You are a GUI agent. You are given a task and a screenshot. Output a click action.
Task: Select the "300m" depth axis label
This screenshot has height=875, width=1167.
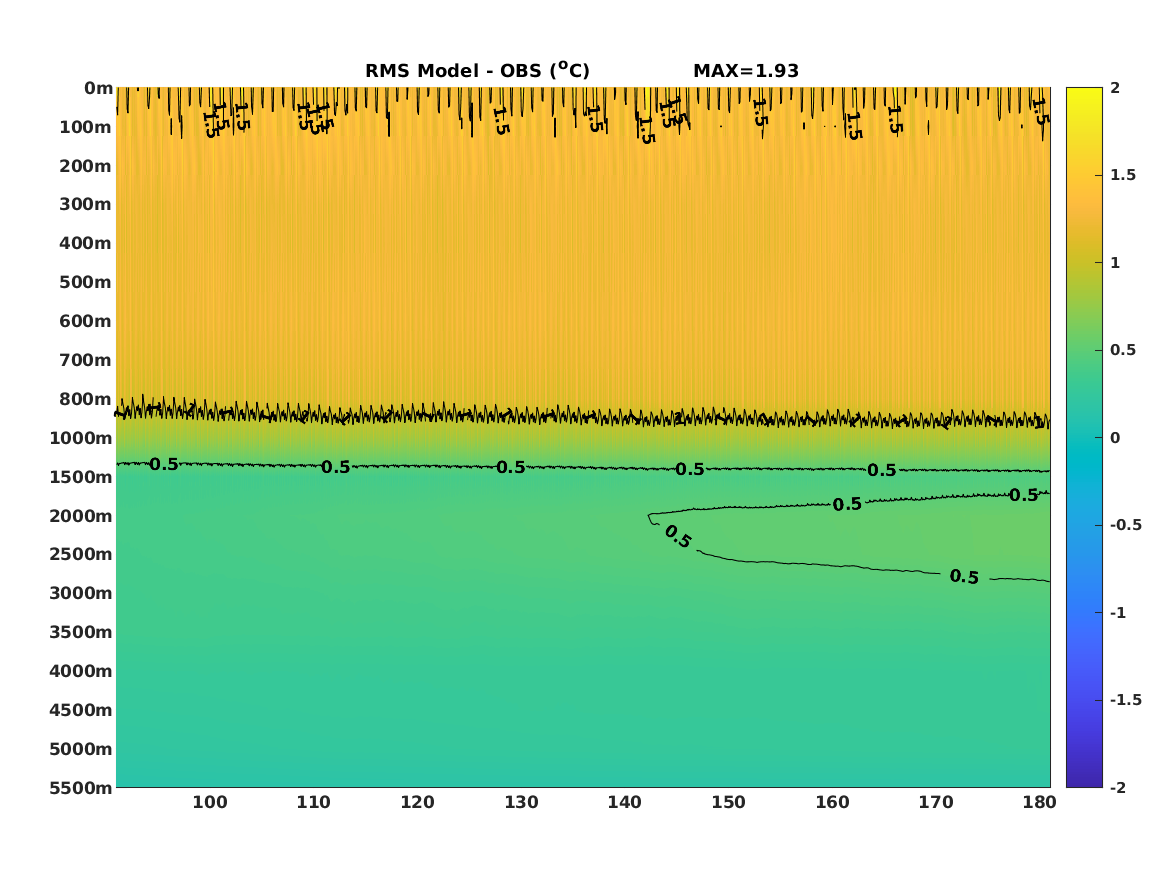coord(86,204)
